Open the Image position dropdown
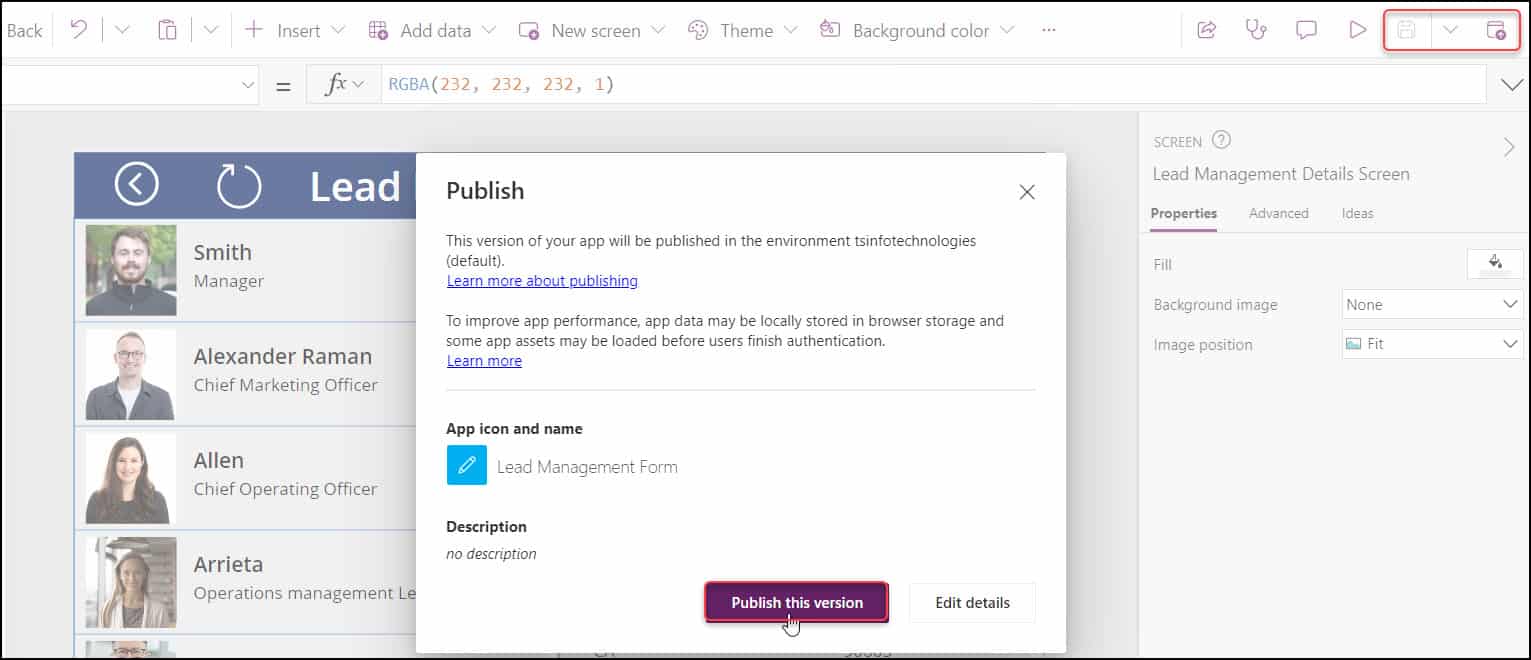Image resolution: width=1531 pixels, height=660 pixels. (1432, 343)
